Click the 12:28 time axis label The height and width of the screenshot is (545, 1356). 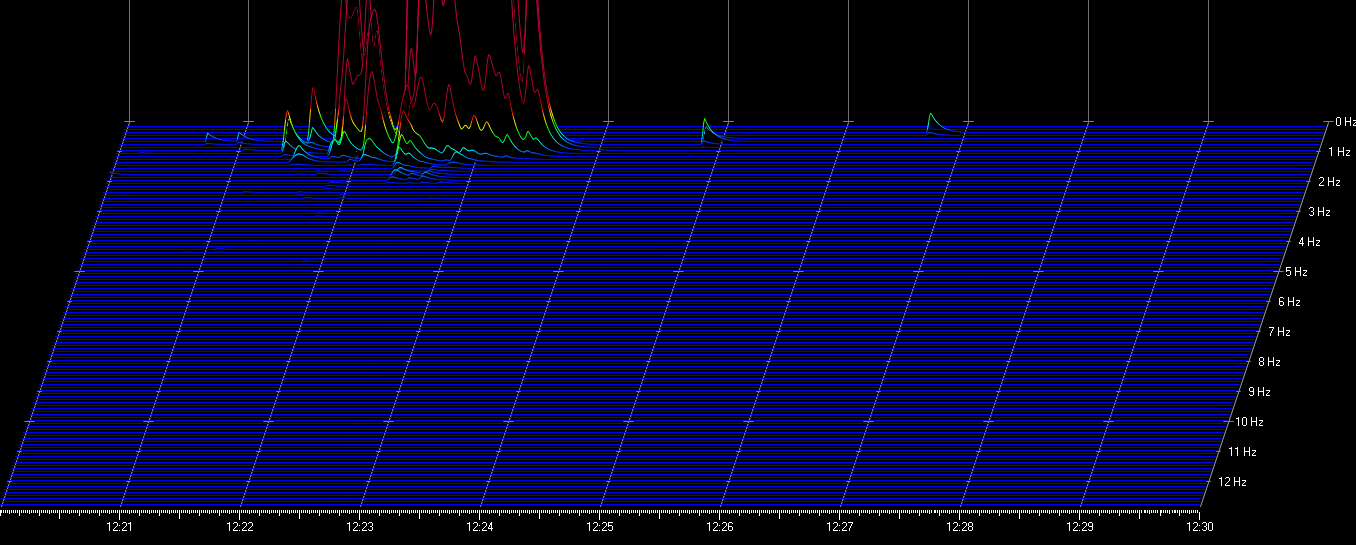pyautogui.click(x=960, y=526)
